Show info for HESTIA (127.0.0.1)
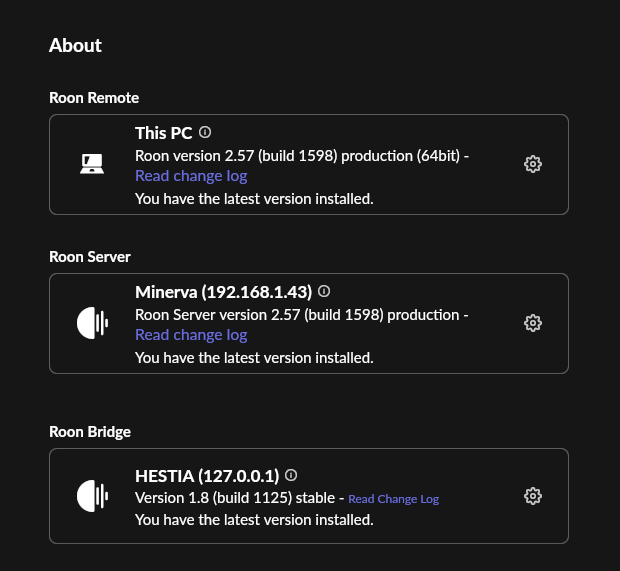The image size is (620, 571). pos(291,475)
